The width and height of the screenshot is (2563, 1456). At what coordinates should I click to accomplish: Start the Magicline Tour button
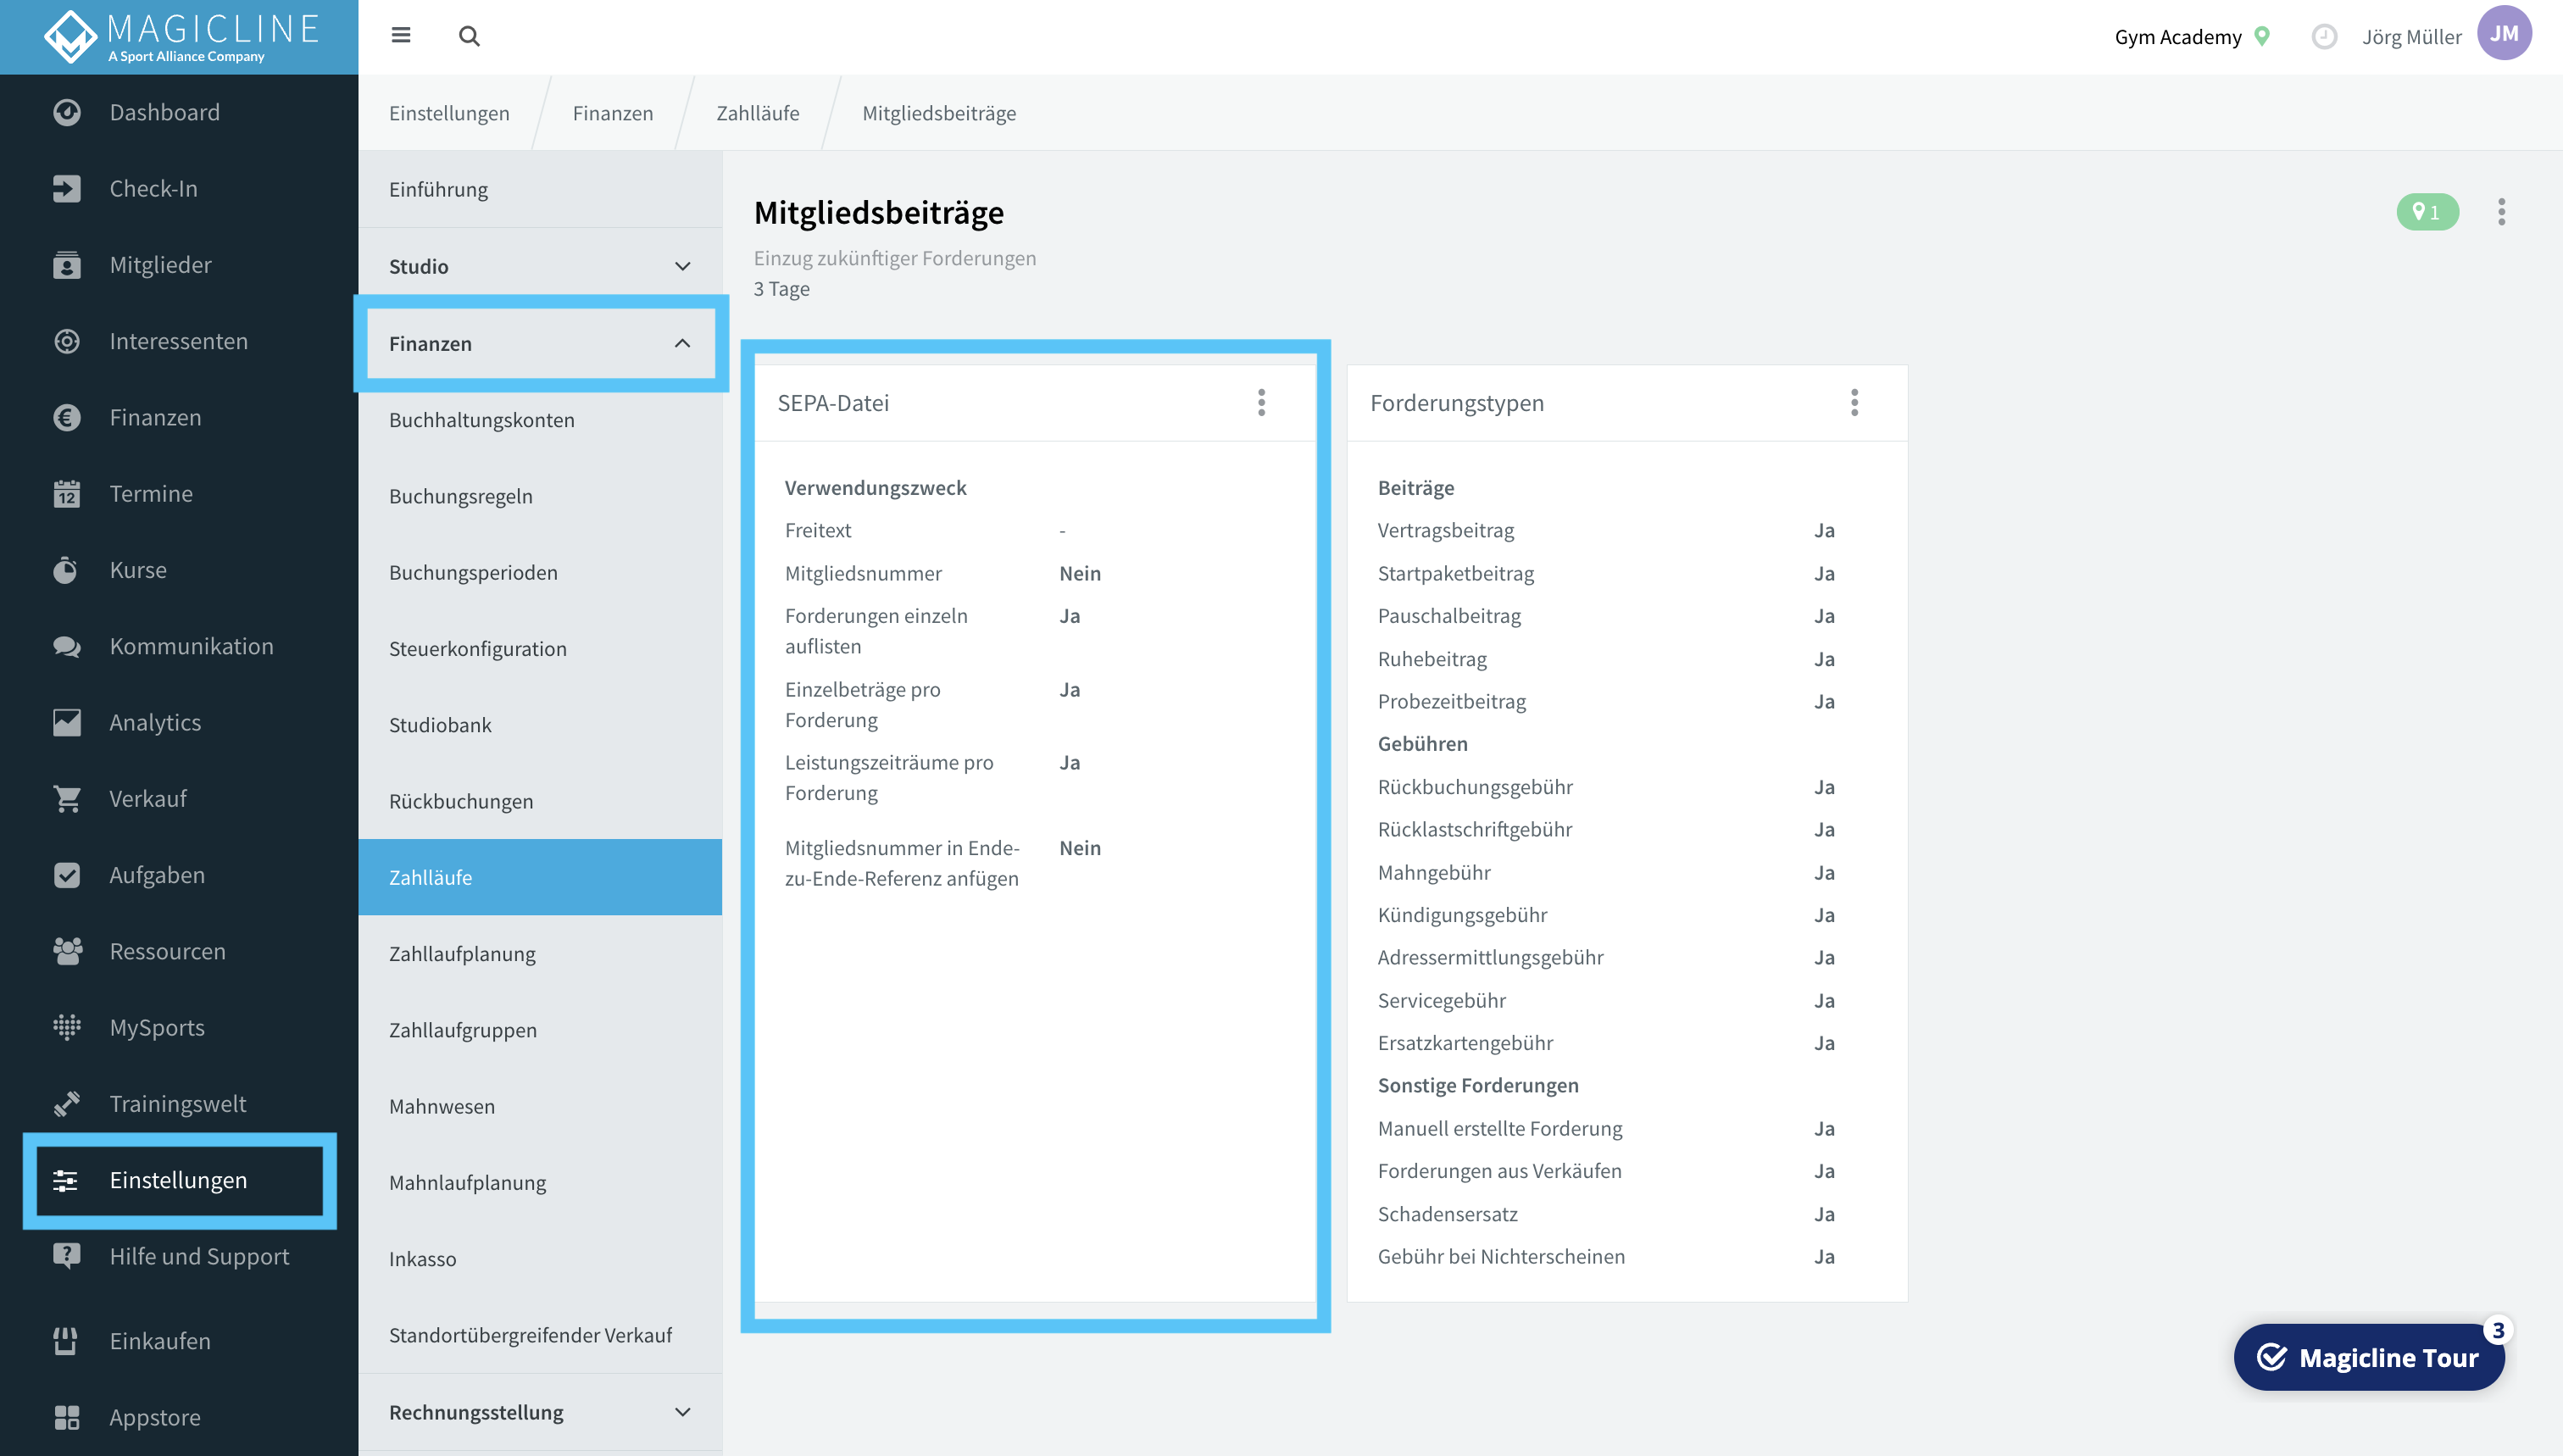pyautogui.click(x=2368, y=1357)
